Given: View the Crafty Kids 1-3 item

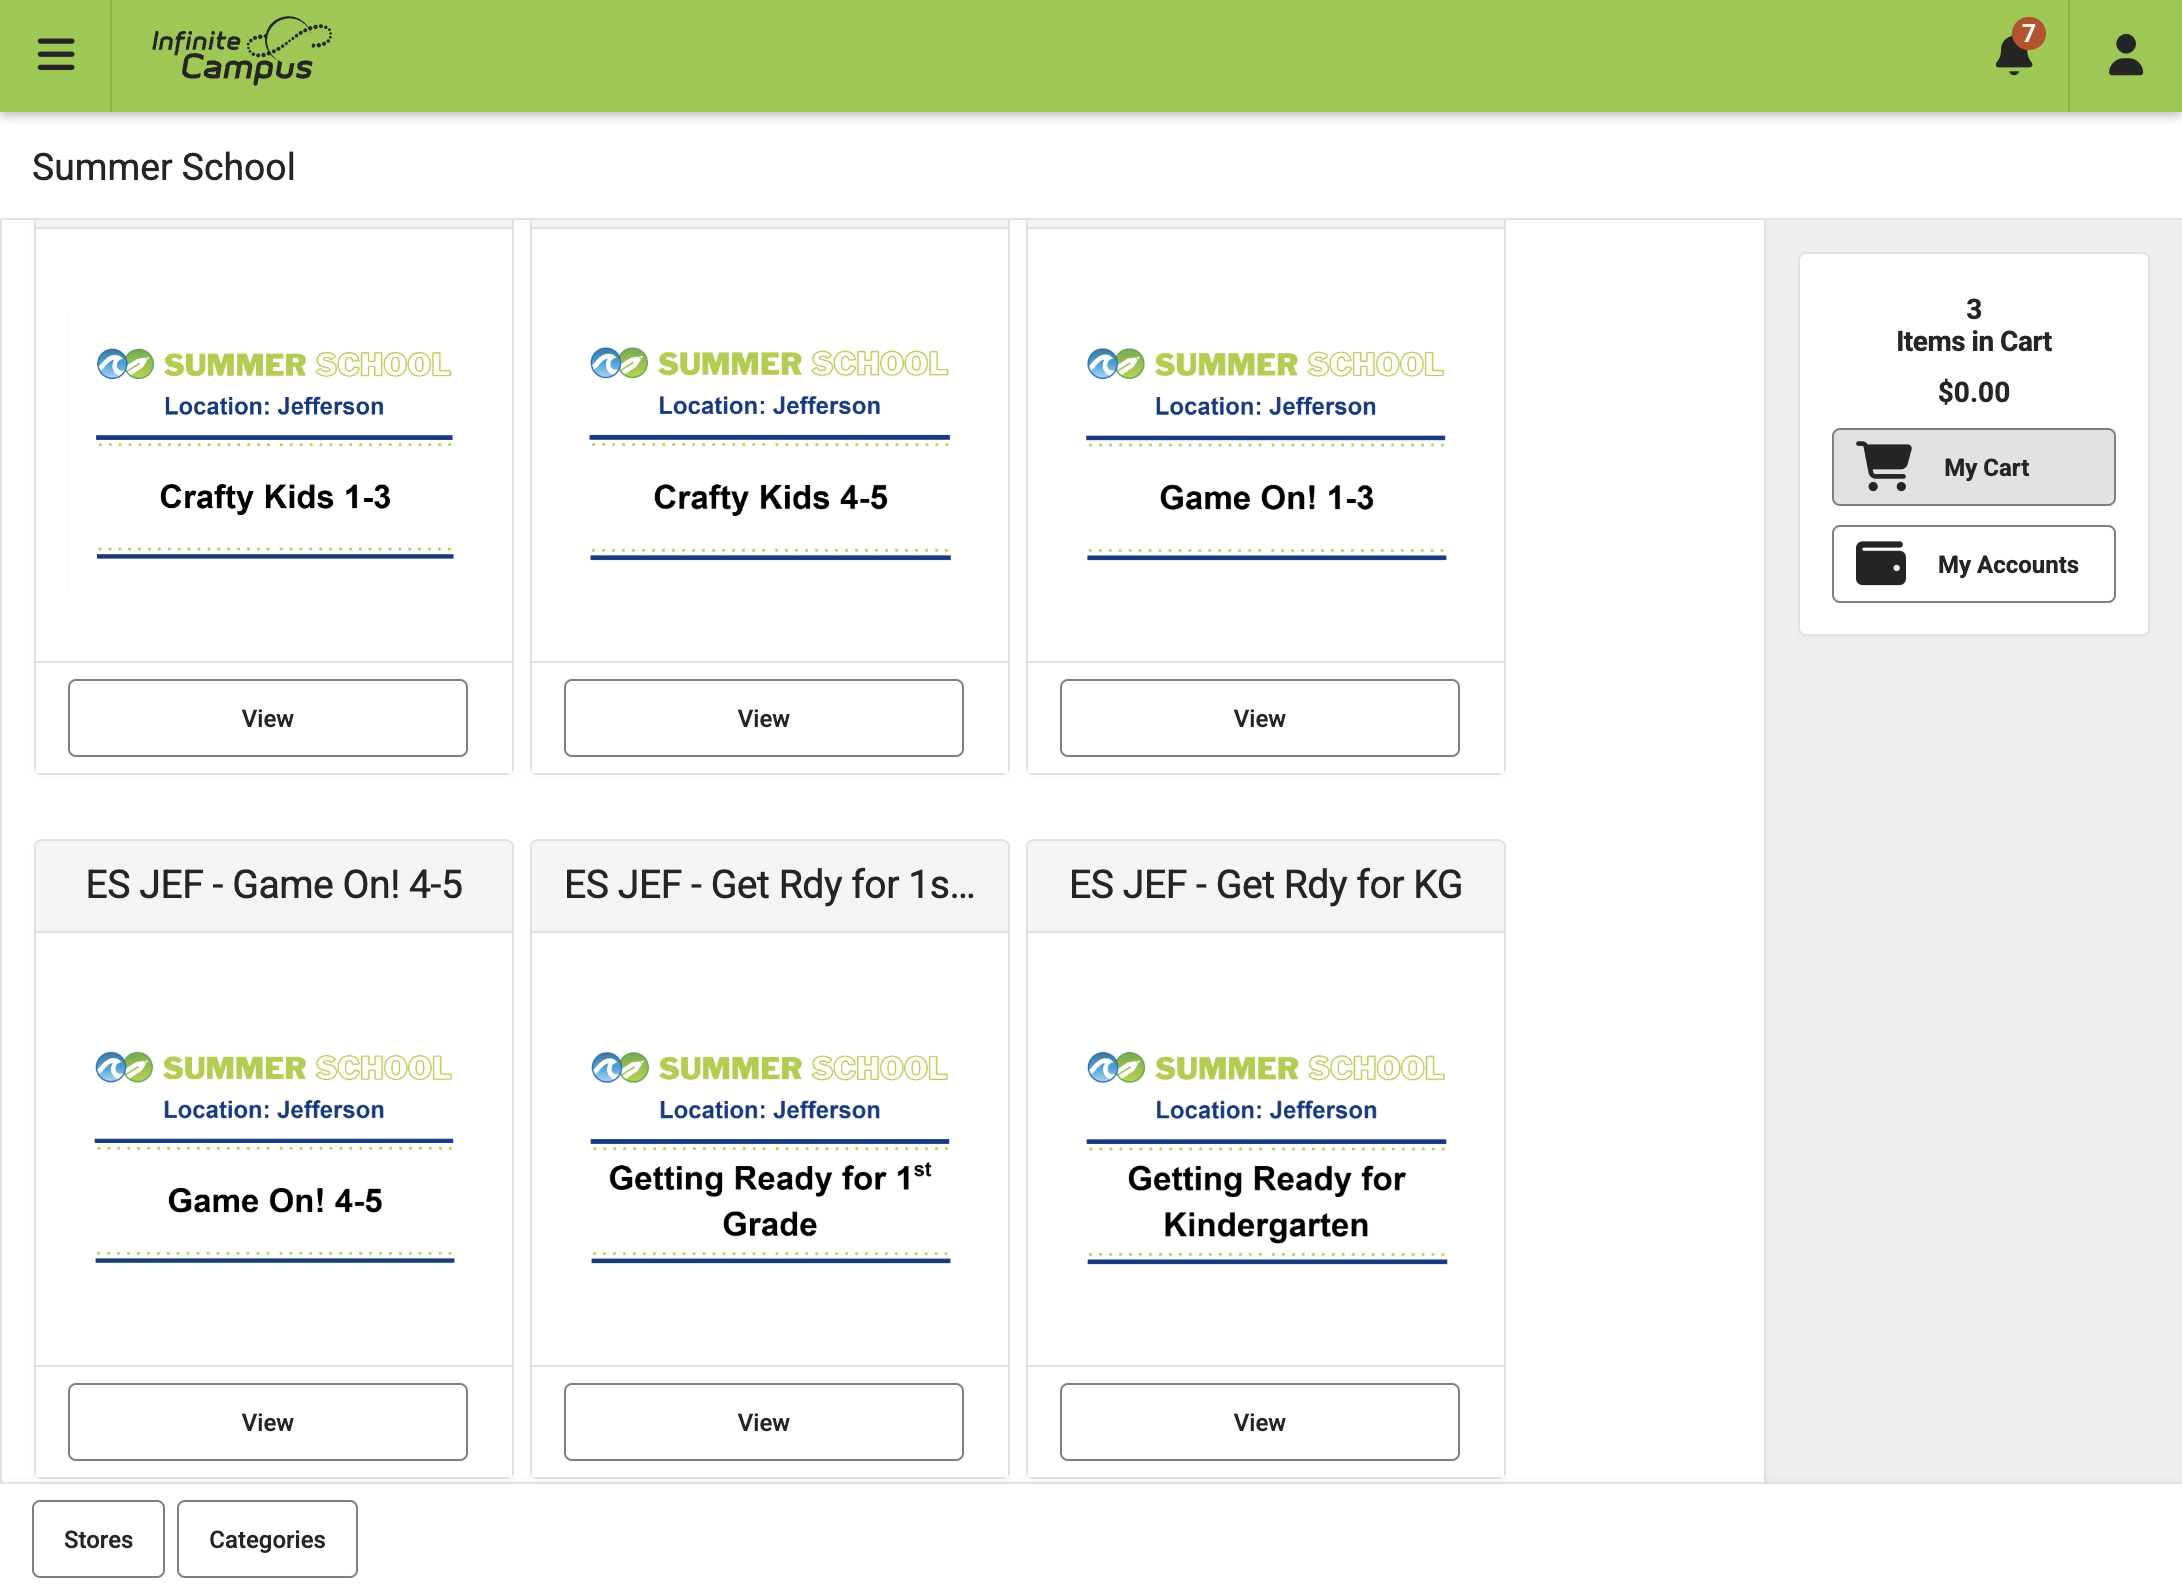Looking at the screenshot, I should click(x=268, y=718).
